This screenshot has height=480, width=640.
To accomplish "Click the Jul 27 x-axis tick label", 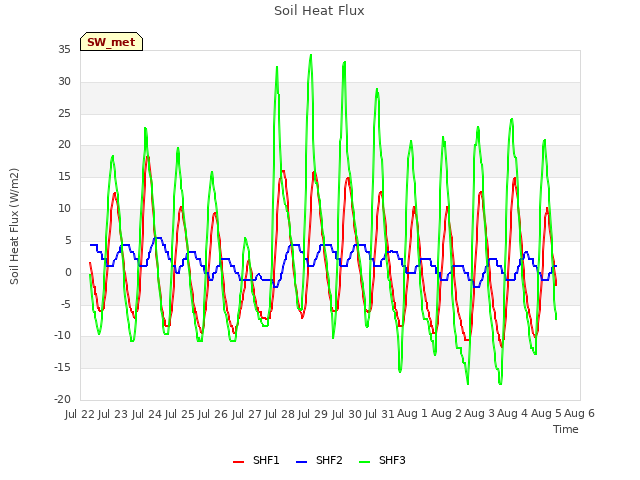I will (247, 414).
